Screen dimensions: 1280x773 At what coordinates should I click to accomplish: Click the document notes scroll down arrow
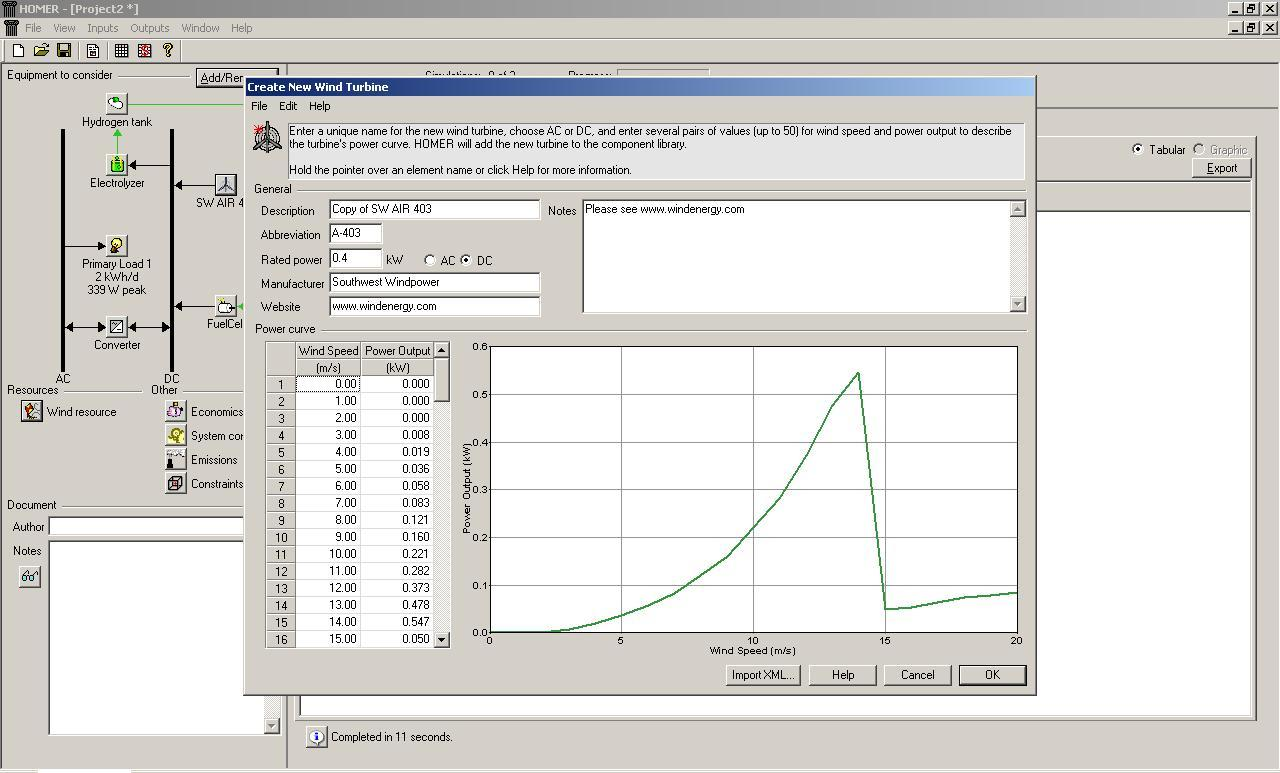[272, 726]
